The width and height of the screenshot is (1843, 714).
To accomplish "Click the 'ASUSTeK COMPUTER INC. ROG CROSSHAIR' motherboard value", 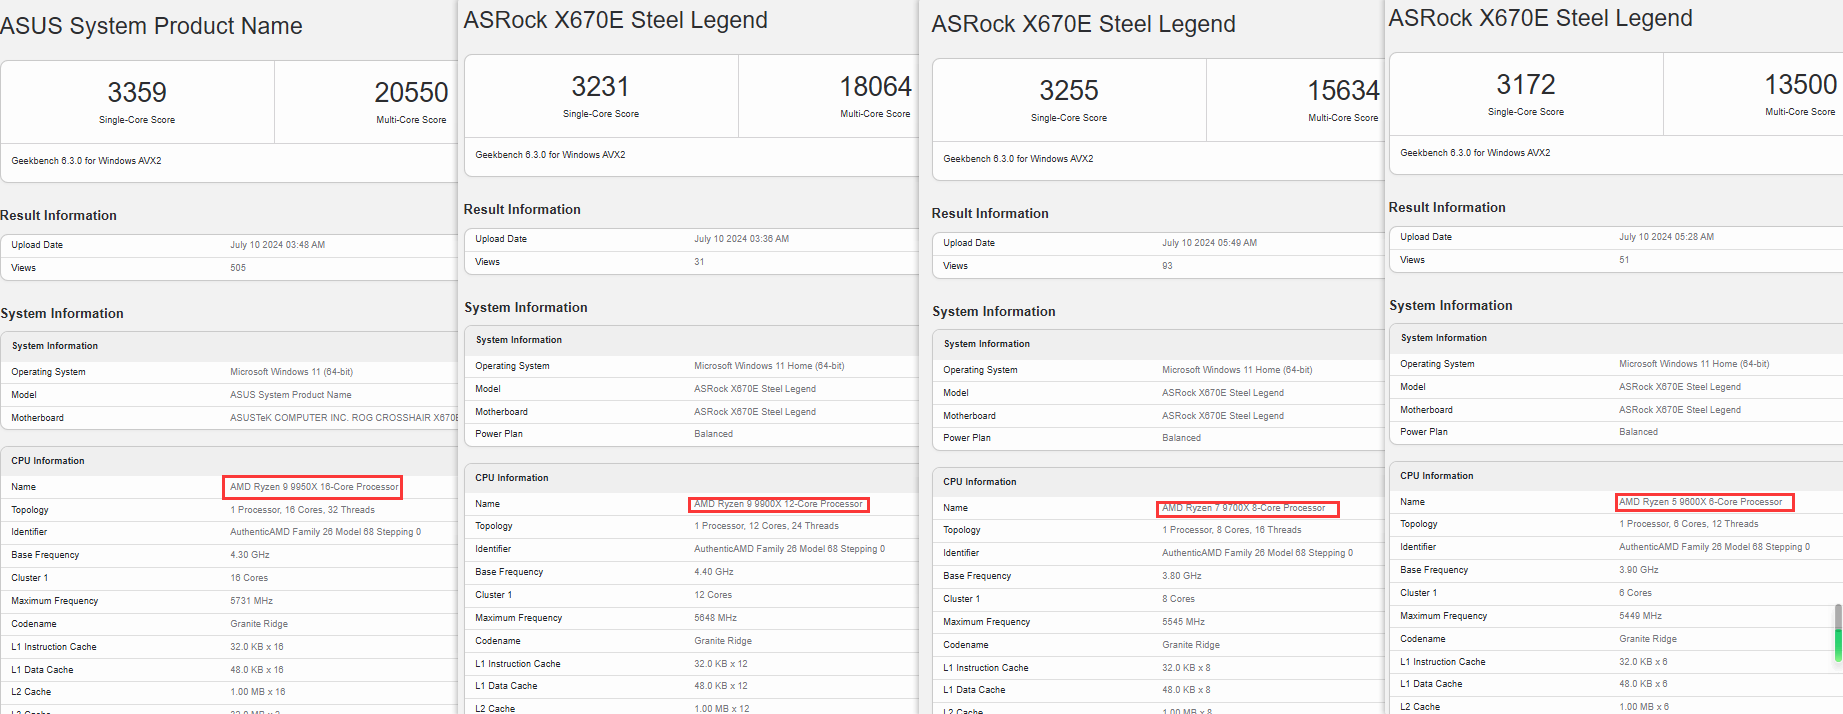I will click(343, 418).
